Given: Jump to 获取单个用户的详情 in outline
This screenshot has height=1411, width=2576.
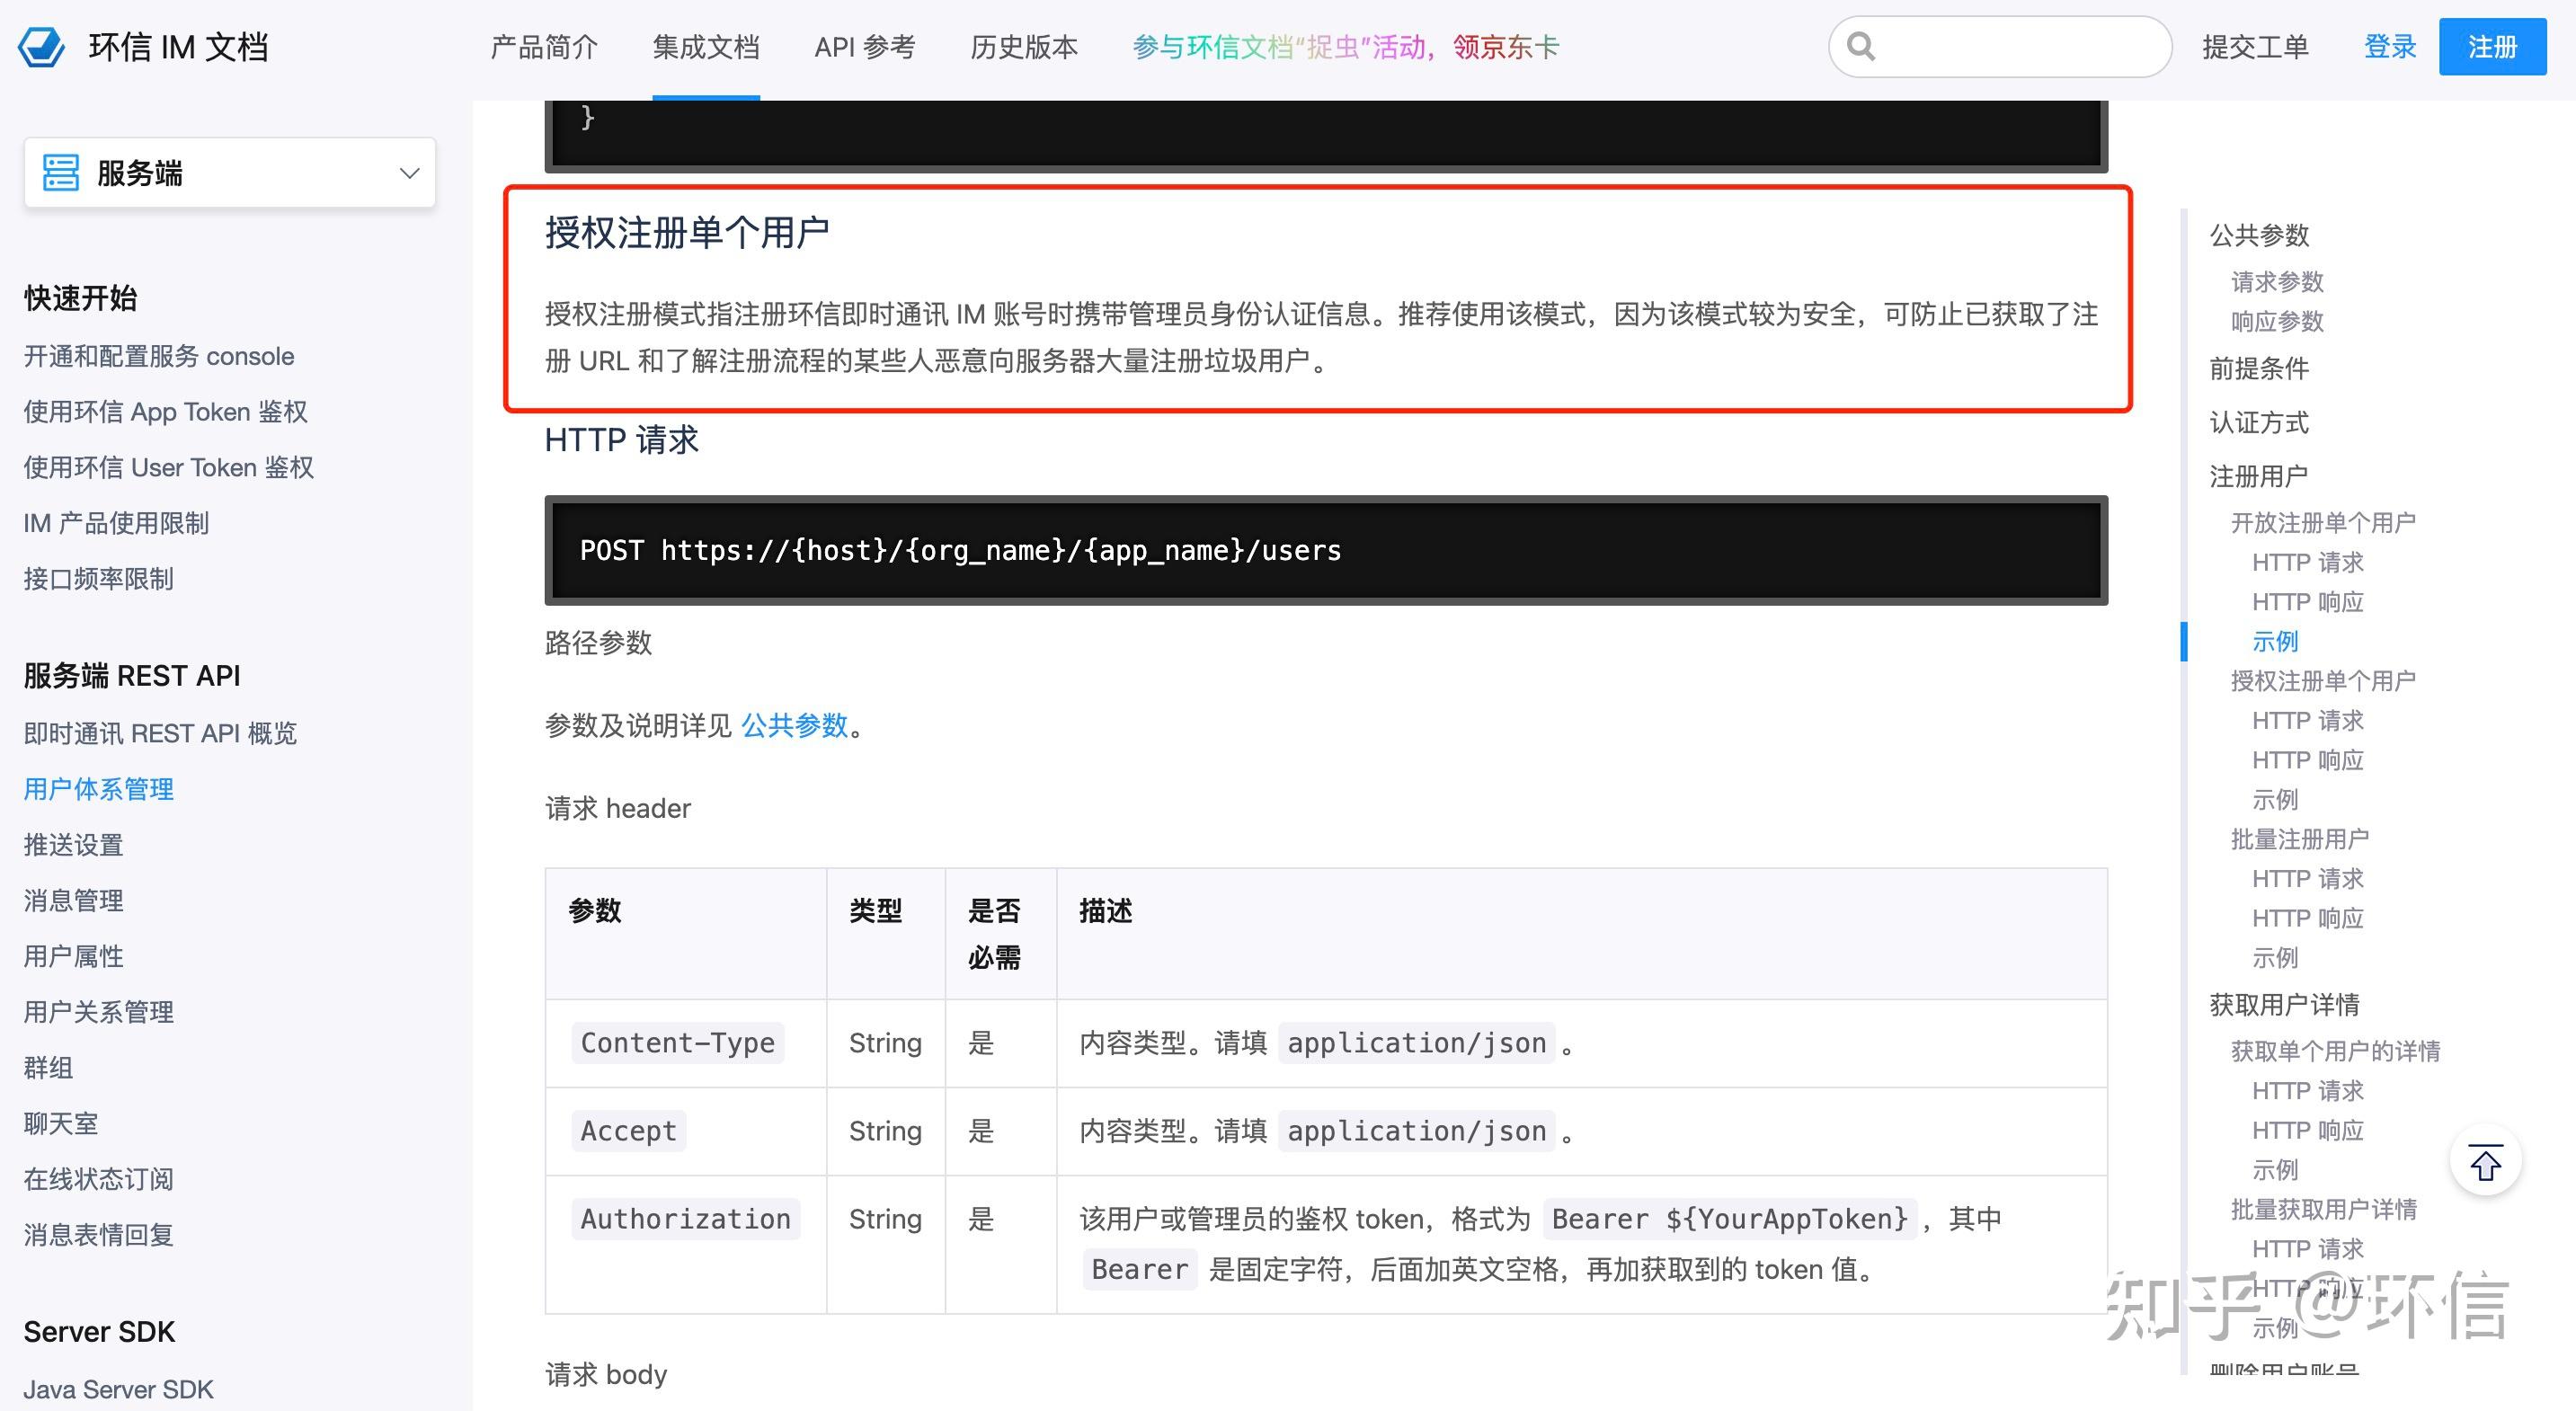Looking at the screenshot, I should pyautogui.click(x=2335, y=1051).
